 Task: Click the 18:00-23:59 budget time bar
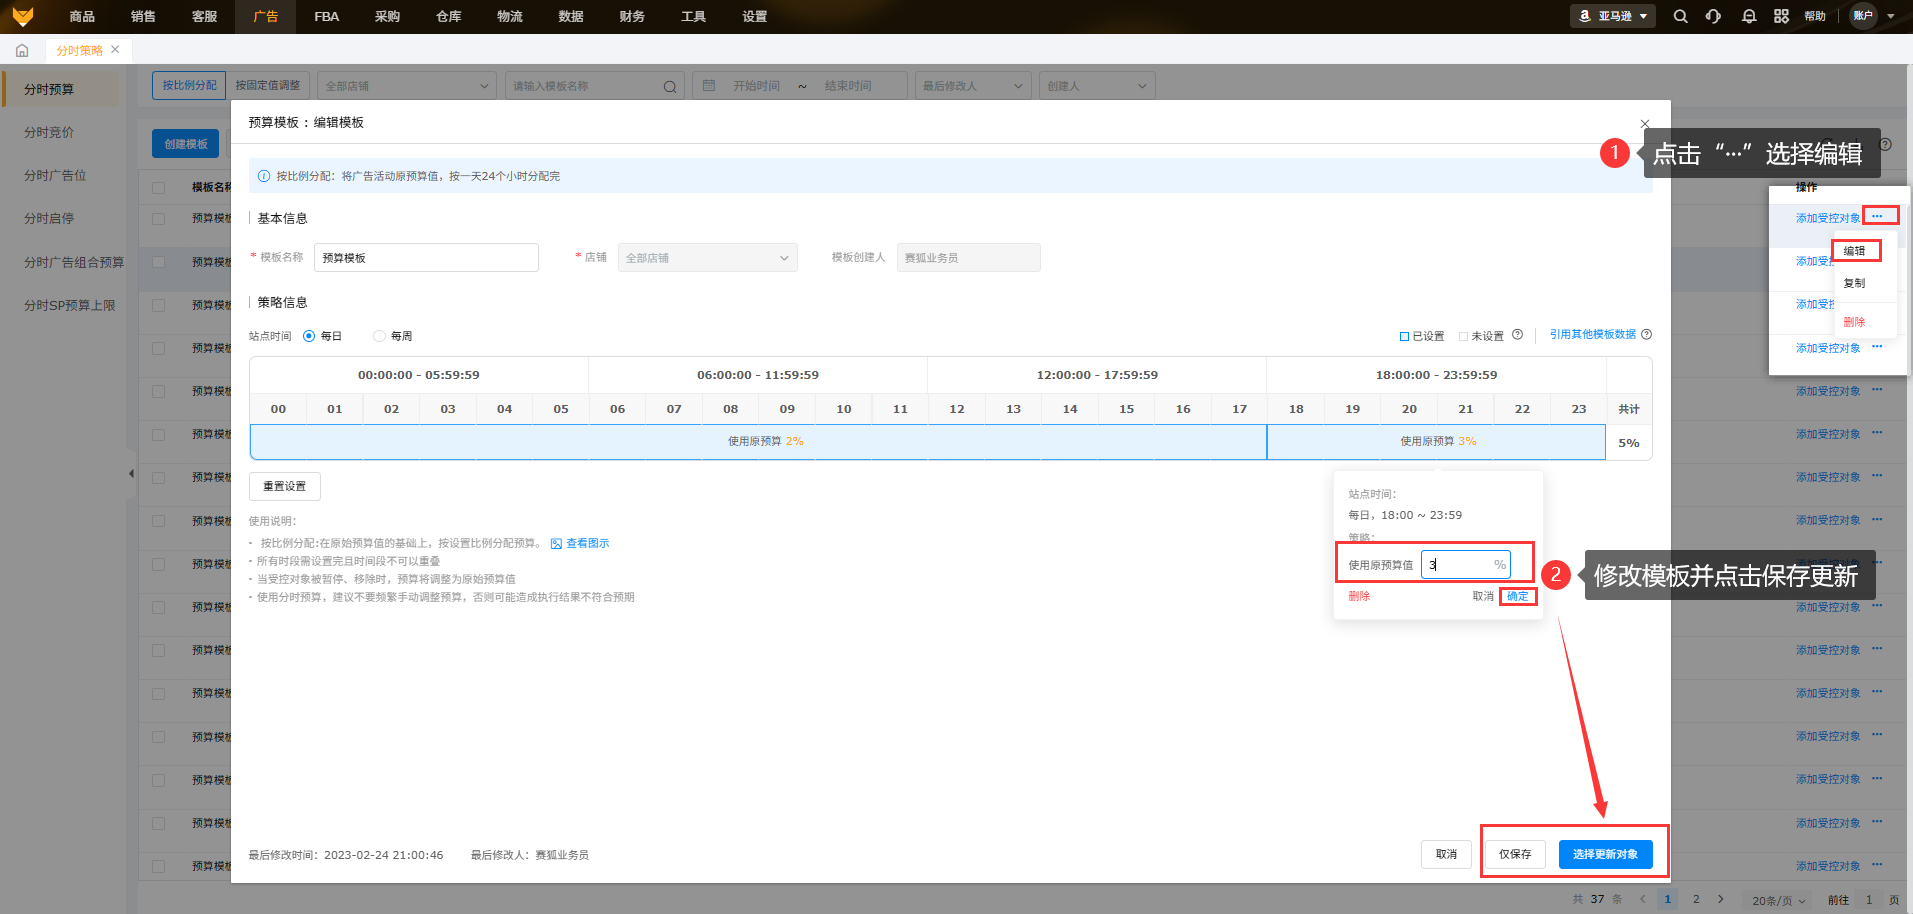pyautogui.click(x=1436, y=441)
